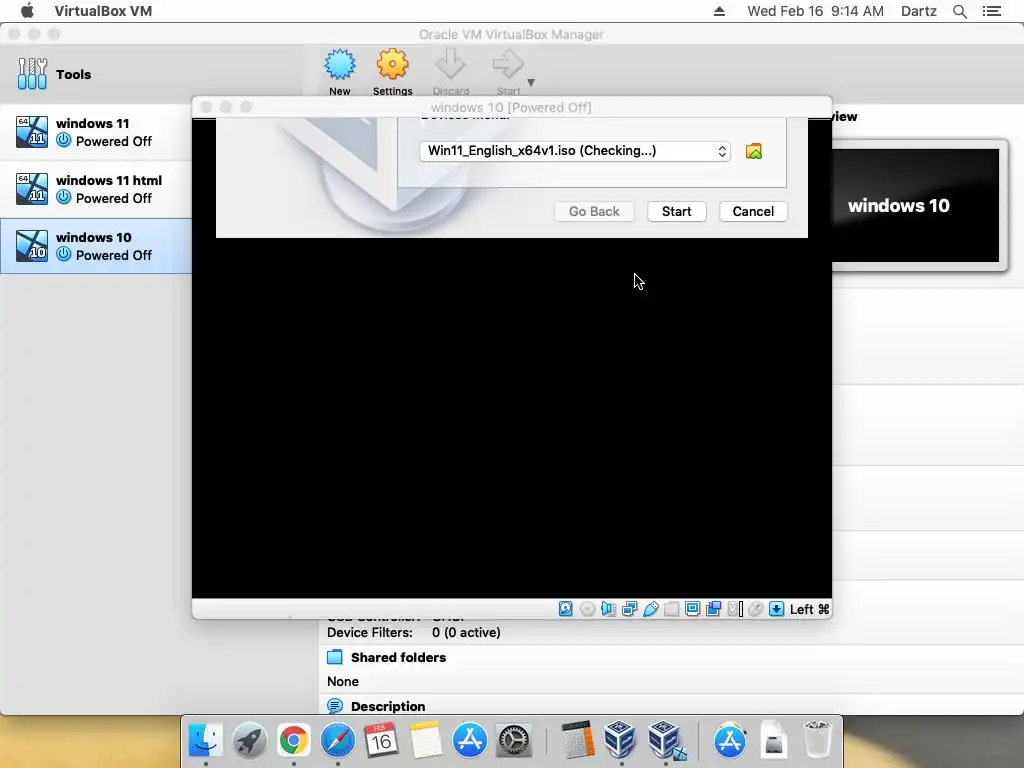The image size is (1024, 768).
Task: Open the VirtualBox VM menu bar item
Action: 103,11
